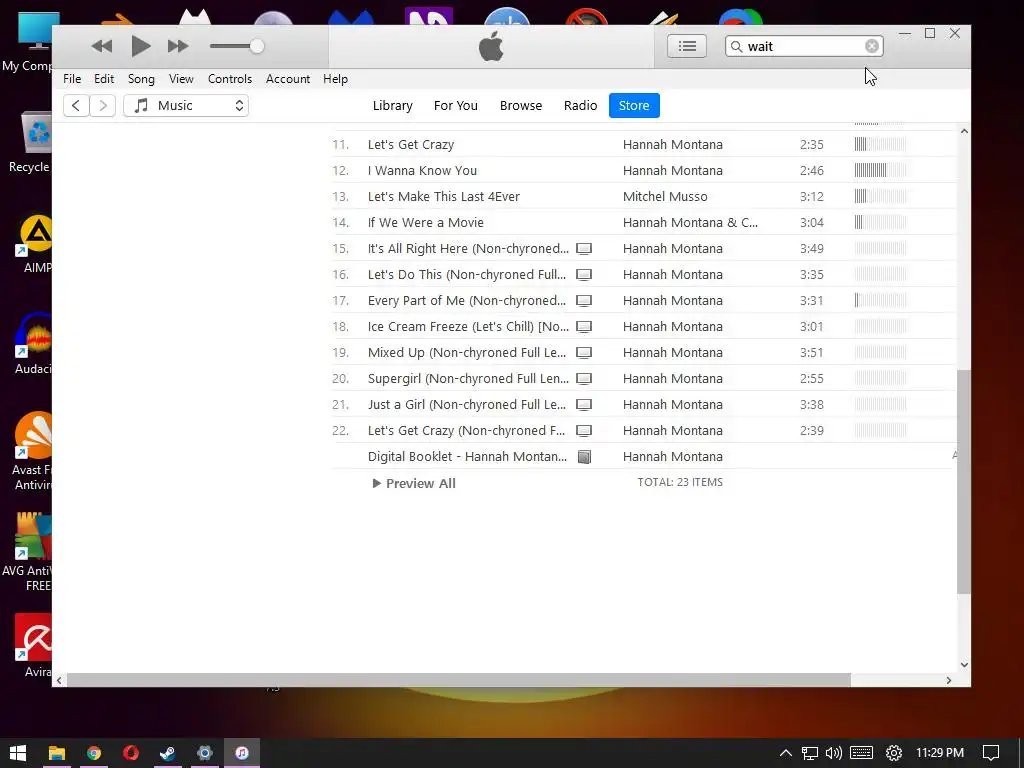Image resolution: width=1024 pixels, height=768 pixels.
Task: Go back with the left chevron
Action: click(x=76, y=105)
